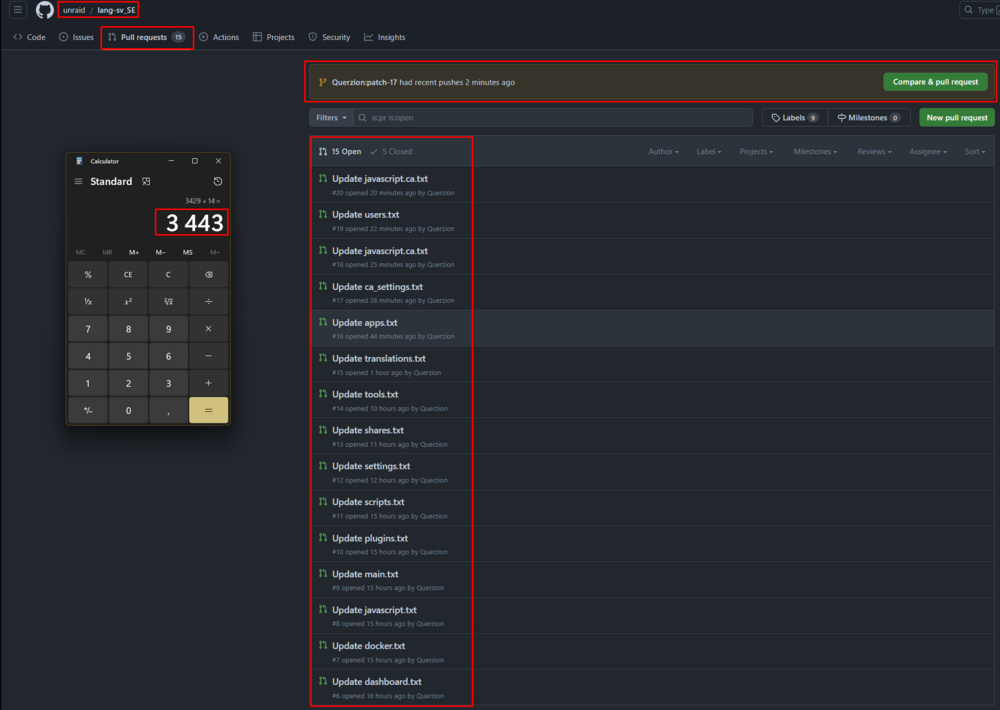Click the C clear key in Calculator
The width and height of the screenshot is (1000, 710).
[168, 274]
